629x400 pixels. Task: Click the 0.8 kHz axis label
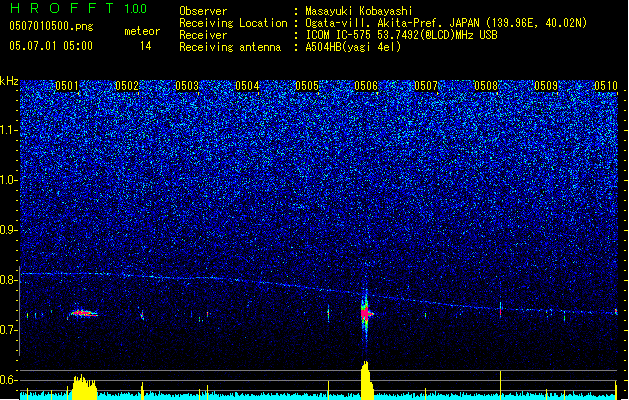pyautogui.click(x=9, y=280)
